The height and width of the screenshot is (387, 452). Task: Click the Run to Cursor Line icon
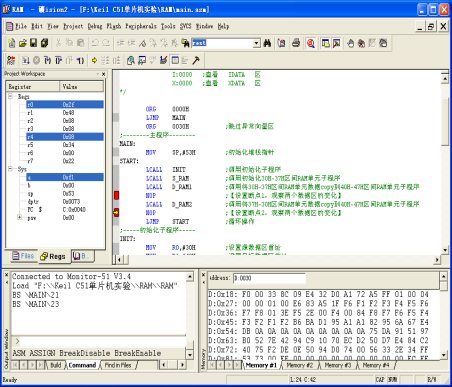pos(80,60)
